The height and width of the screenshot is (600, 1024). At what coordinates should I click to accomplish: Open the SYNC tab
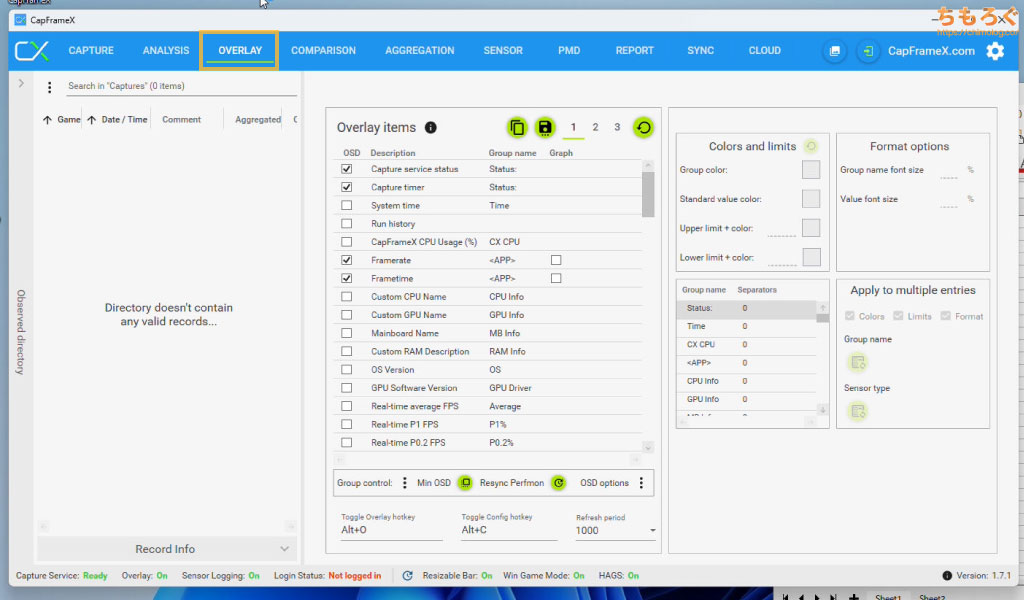tap(700, 51)
